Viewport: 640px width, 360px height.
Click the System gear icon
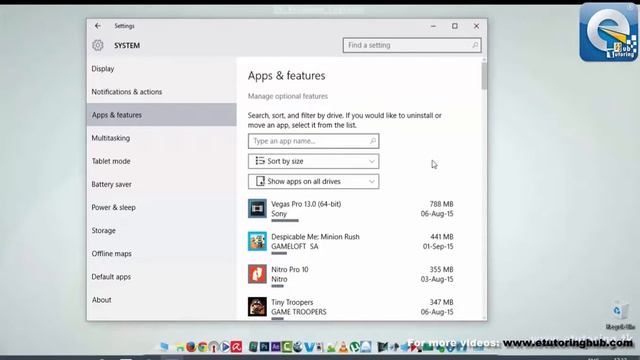98,45
